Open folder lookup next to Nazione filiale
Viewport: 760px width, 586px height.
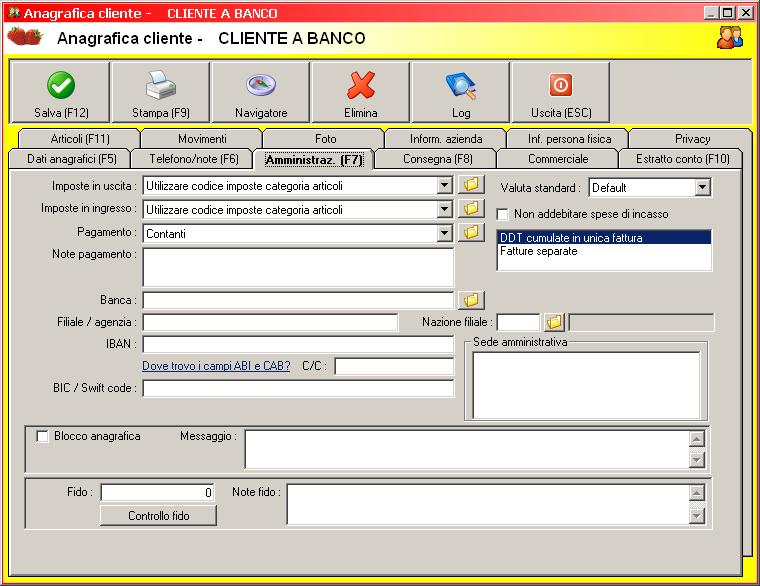554,322
